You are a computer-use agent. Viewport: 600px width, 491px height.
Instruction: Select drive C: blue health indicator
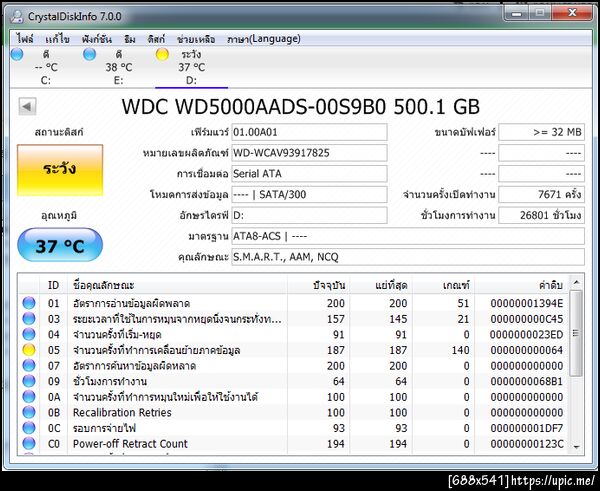17,54
